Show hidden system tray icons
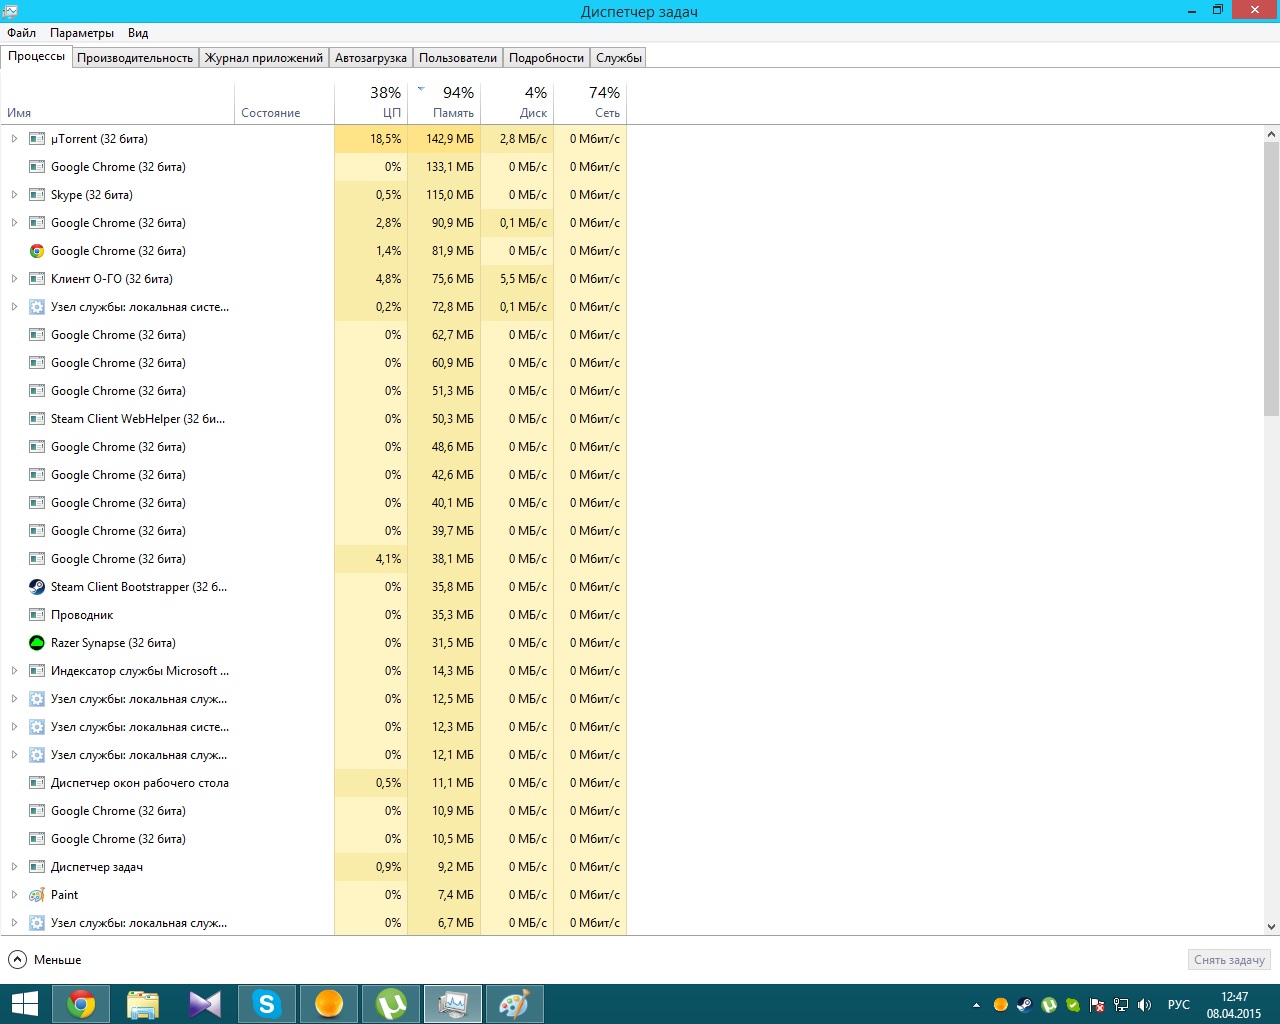Screen dimensions: 1280x1024 tap(976, 1005)
